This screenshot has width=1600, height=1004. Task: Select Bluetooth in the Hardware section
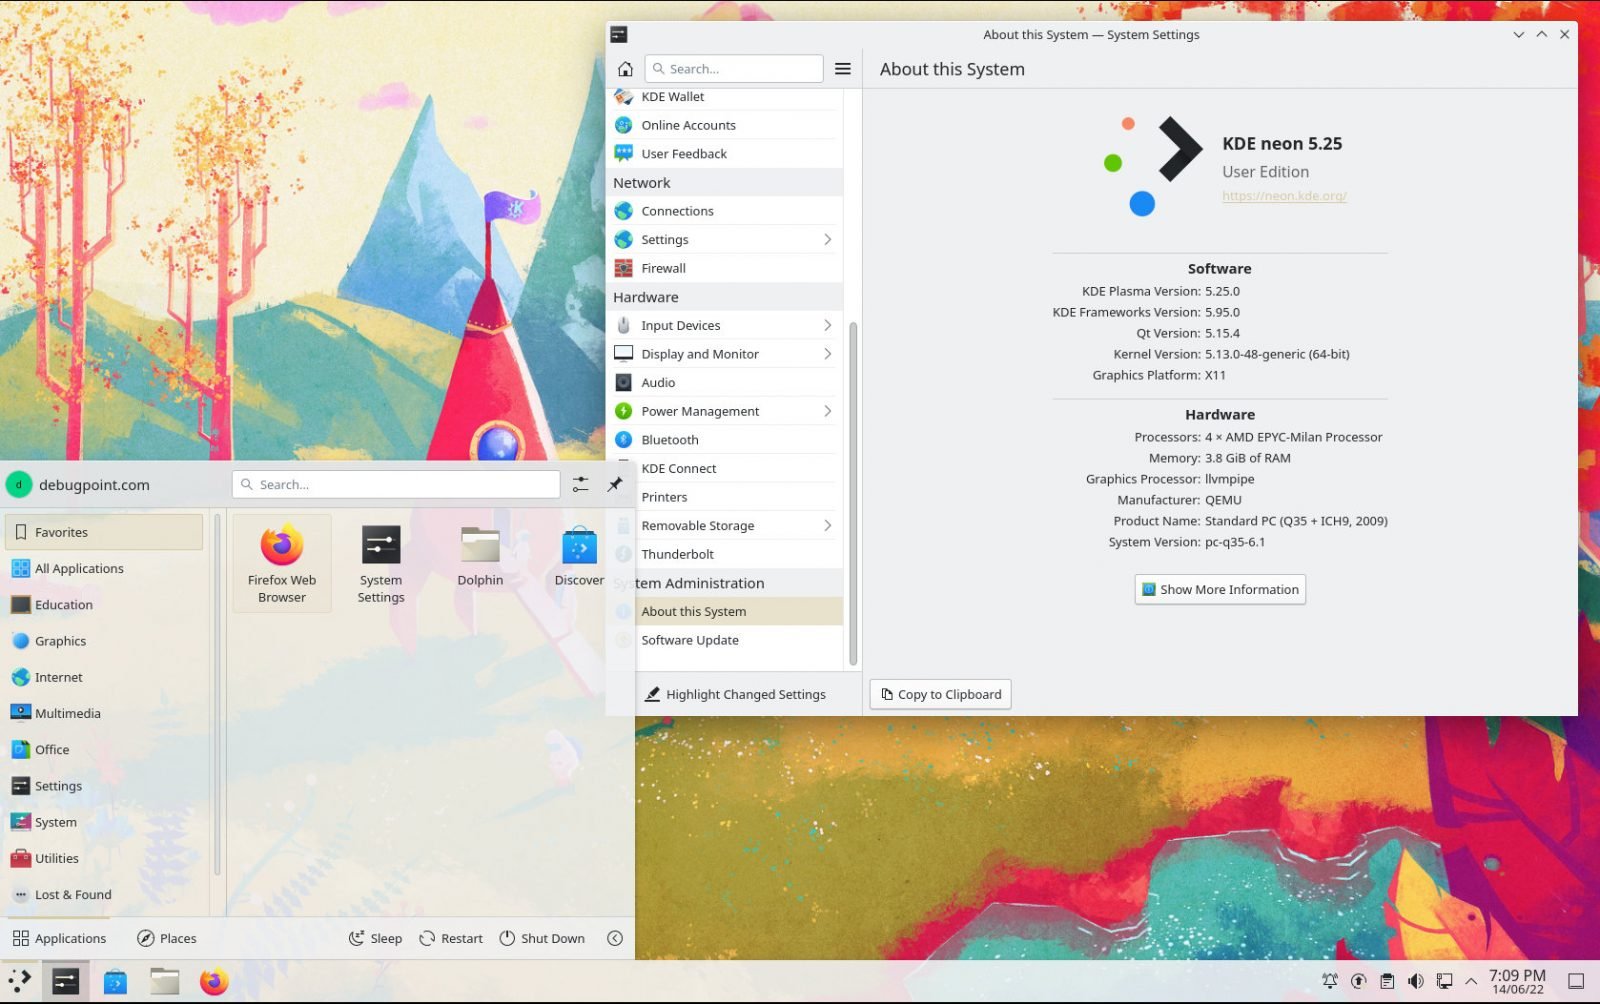(x=669, y=439)
